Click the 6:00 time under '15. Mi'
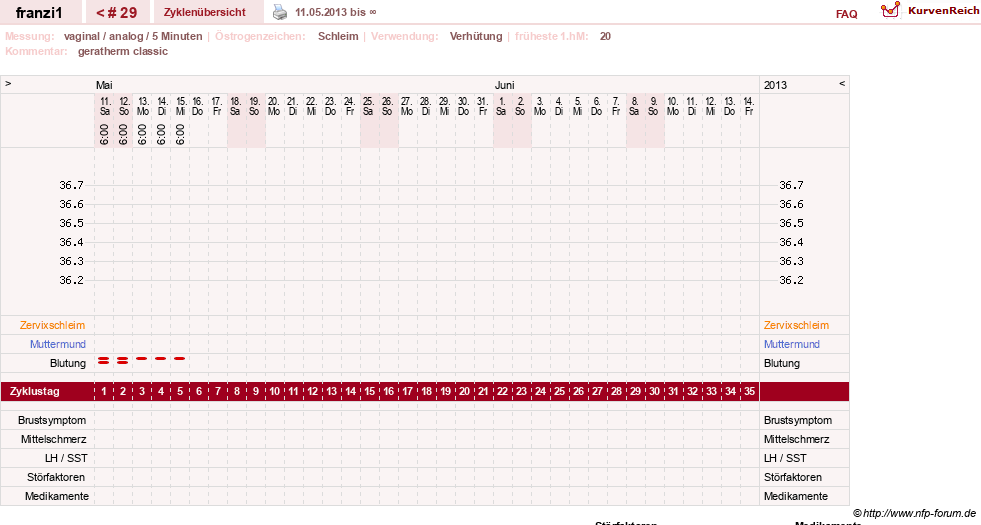 [x=180, y=135]
